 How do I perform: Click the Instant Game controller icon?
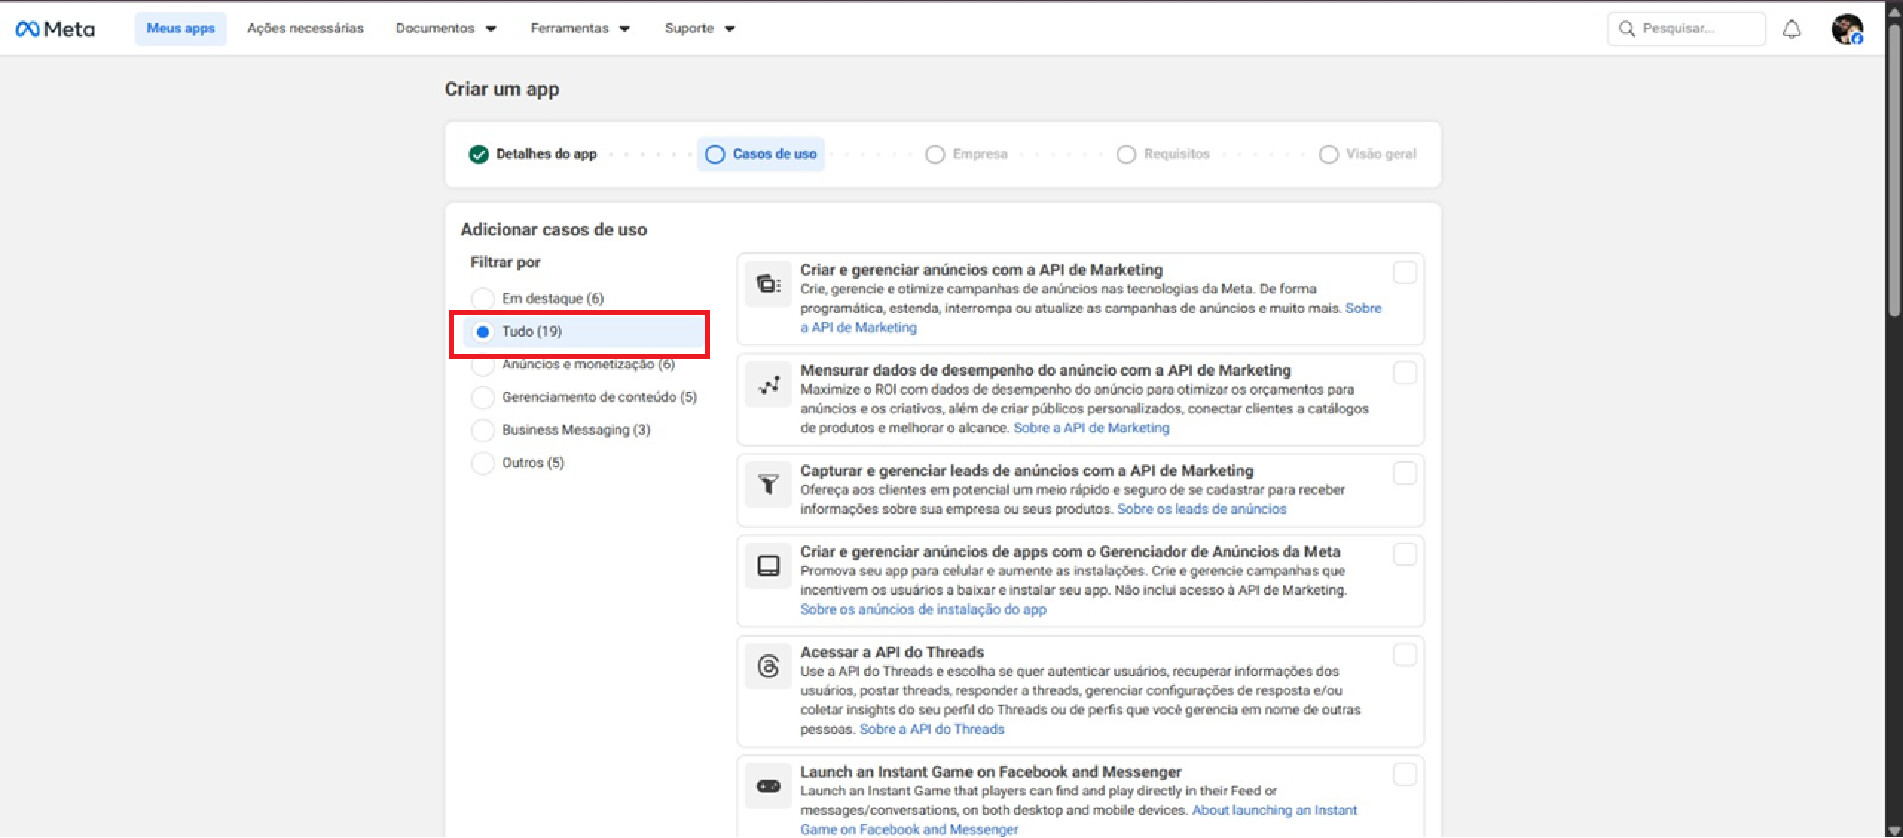768,786
